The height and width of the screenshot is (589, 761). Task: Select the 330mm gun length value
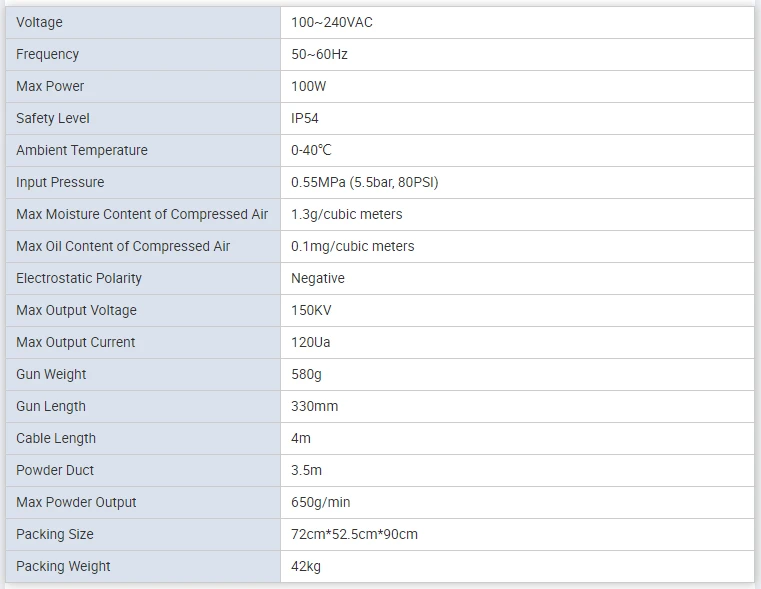[314, 407]
